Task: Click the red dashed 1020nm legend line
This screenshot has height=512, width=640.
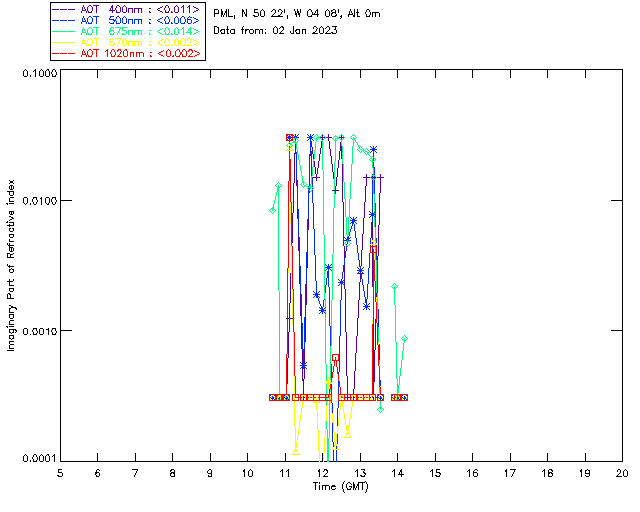Action: pos(64,54)
